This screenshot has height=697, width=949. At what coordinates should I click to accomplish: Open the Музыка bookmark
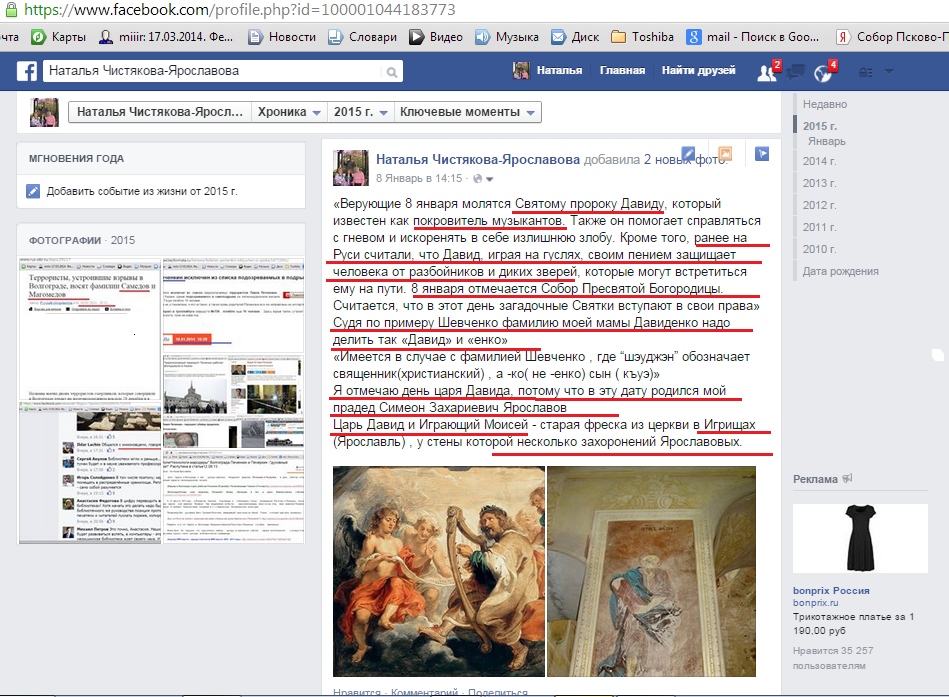coord(507,37)
